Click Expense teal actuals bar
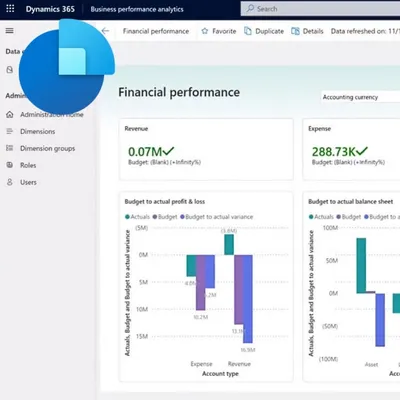Screen dimensions: 400x400 tap(191, 266)
